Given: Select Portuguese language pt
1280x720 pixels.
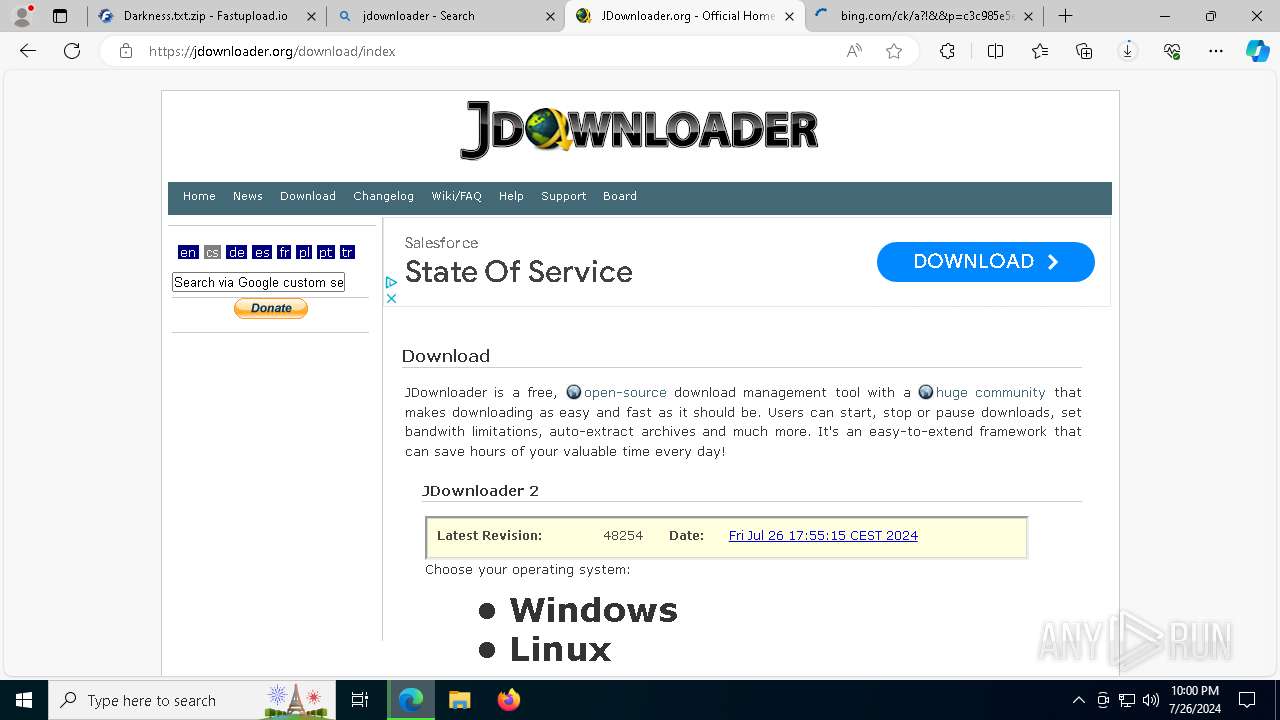Looking at the screenshot, I should pyautogui.click(x=326, y=252).
